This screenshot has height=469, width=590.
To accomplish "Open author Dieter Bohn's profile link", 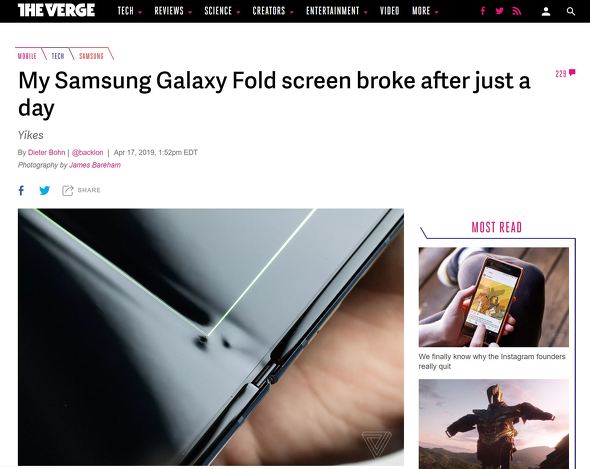I will [46, 152].
